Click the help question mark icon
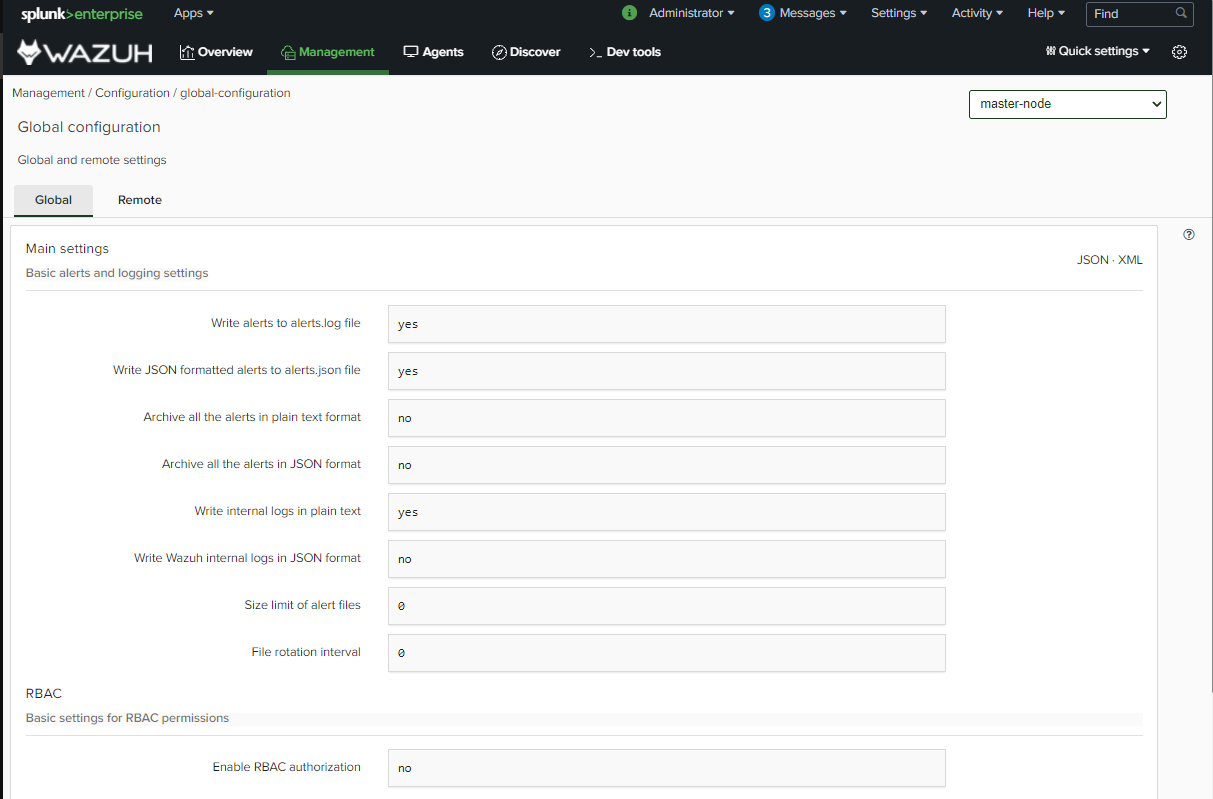1213x799 pixels. pos(1188,234)
